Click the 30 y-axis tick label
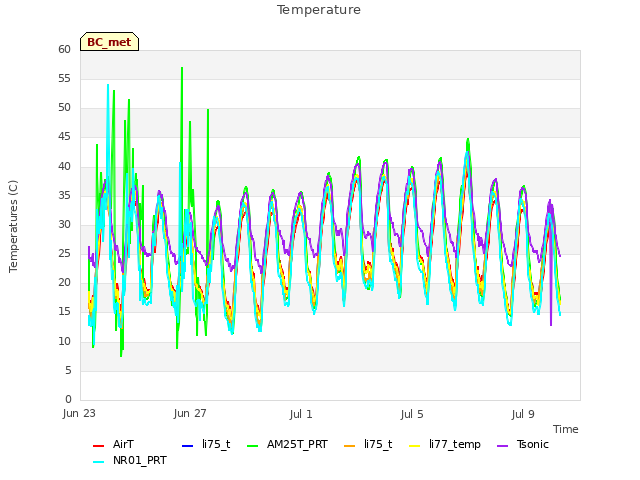Viewport: 640px width, 480px height. coord(64,224)
